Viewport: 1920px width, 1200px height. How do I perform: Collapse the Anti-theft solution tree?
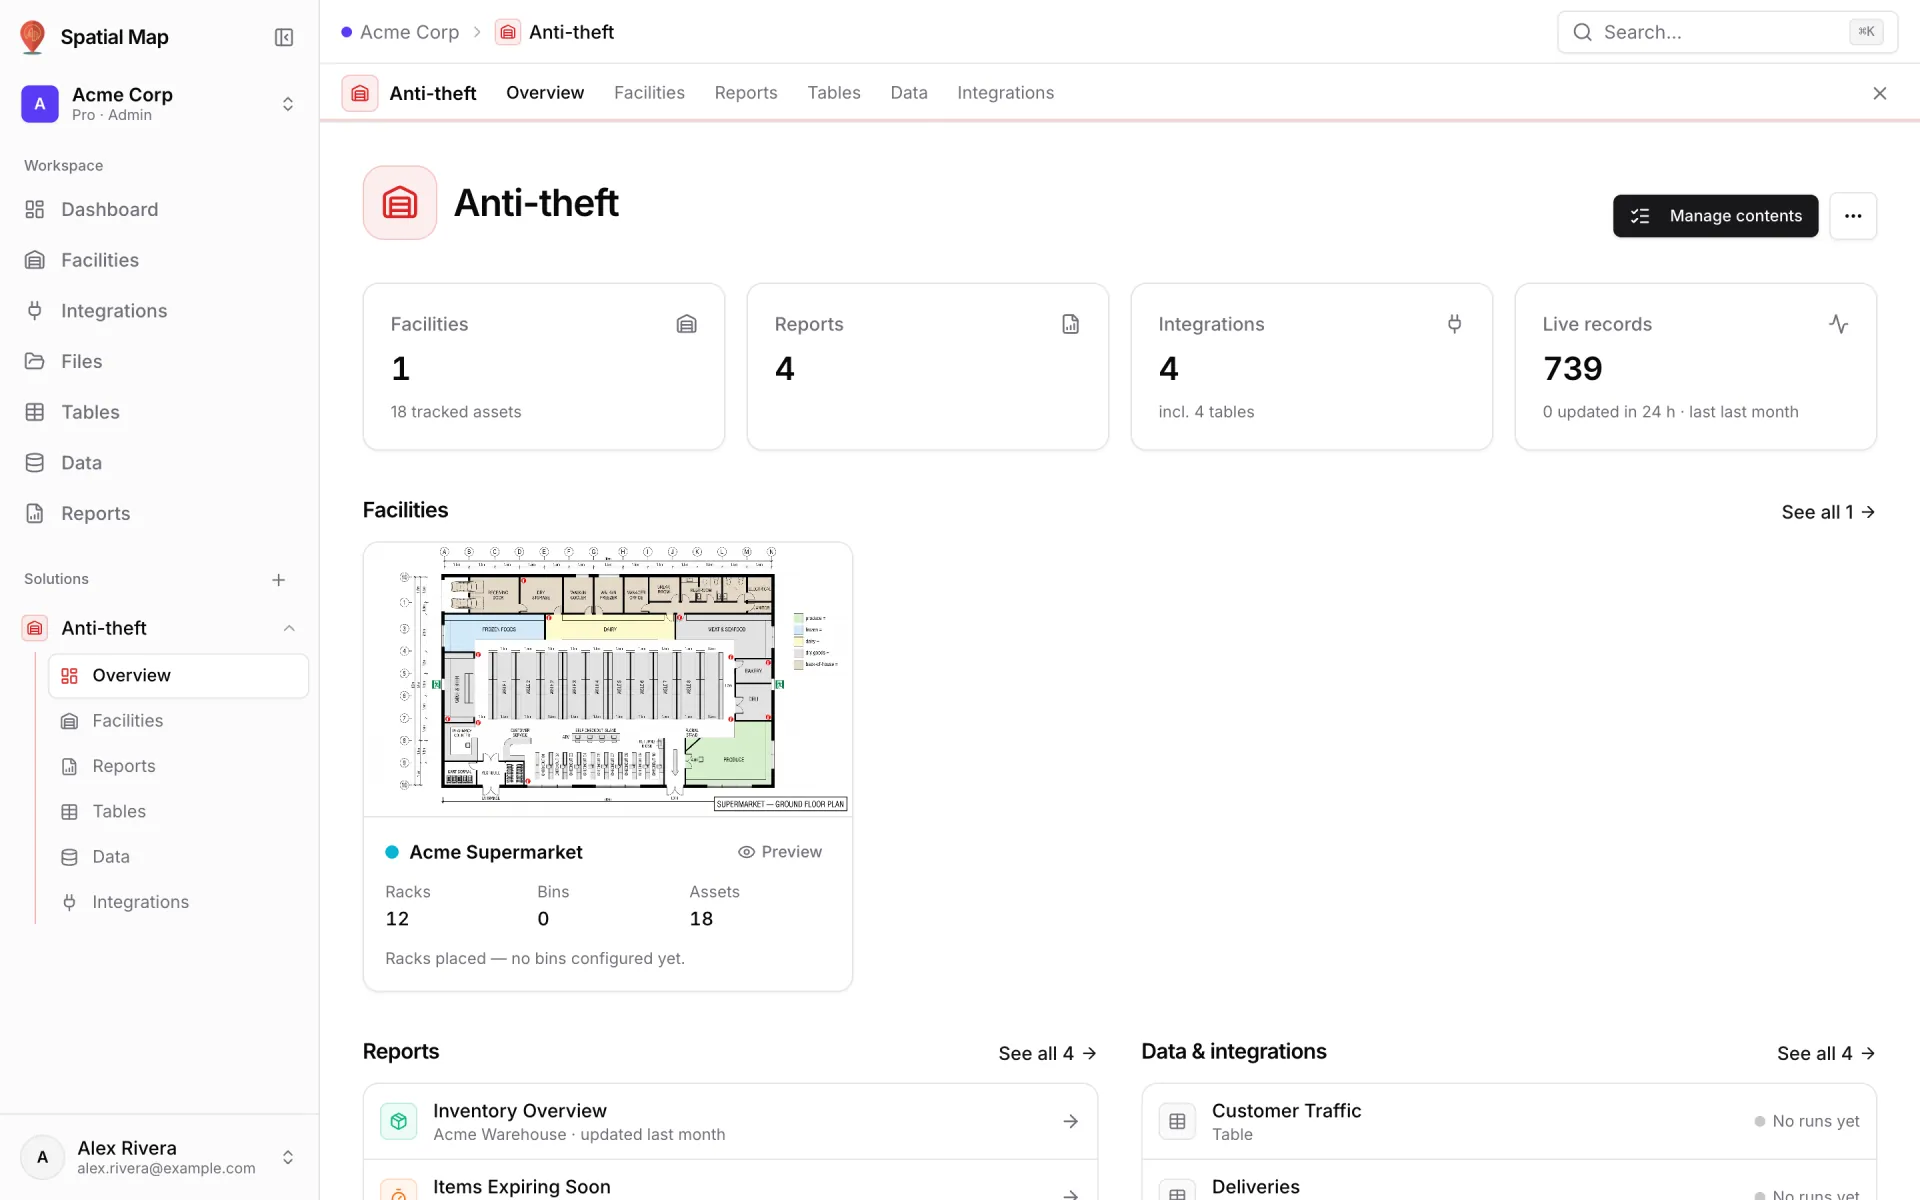click(x=289, y=628)
